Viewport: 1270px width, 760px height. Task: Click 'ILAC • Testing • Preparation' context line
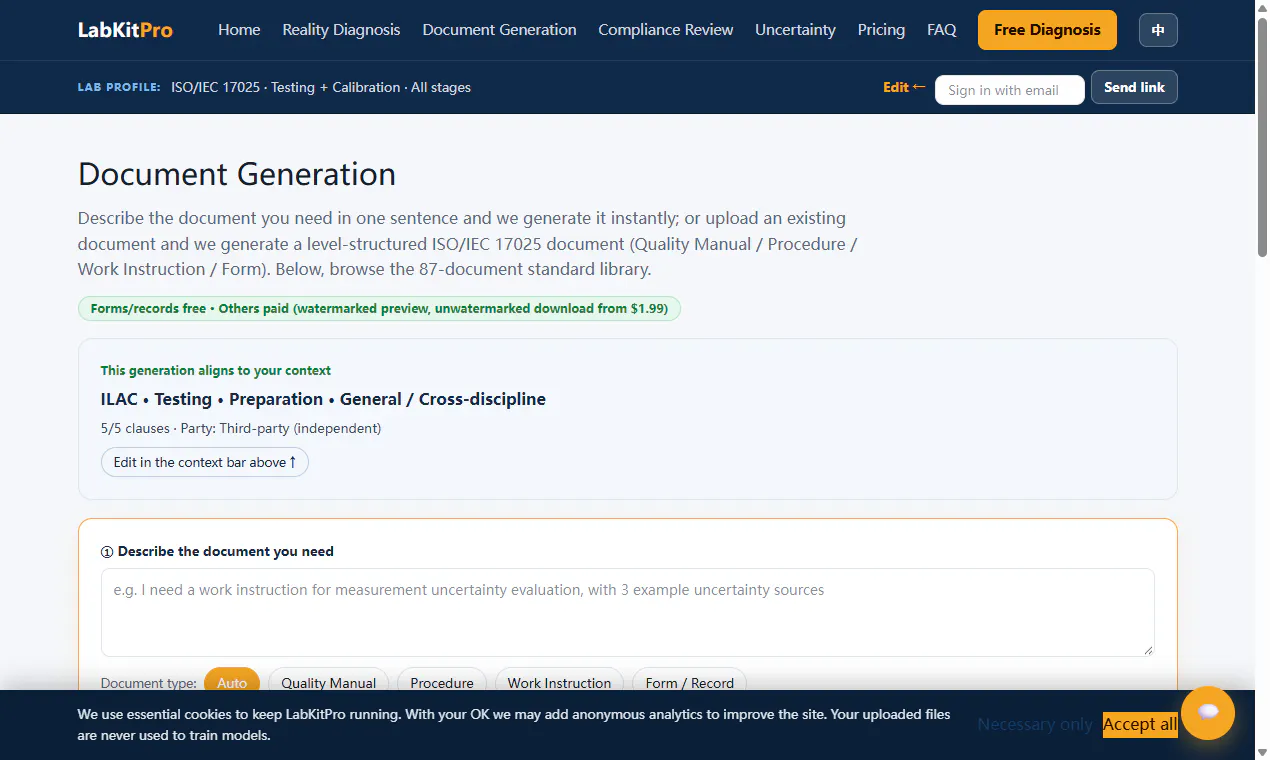pos(323,399)
